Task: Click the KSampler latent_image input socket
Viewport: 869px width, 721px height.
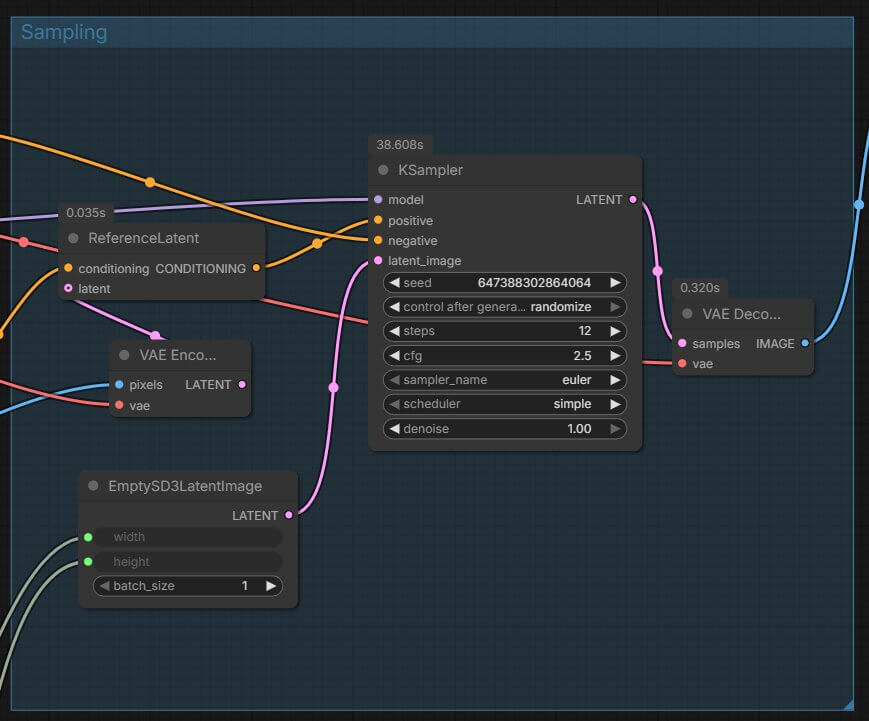Action: 378,260
